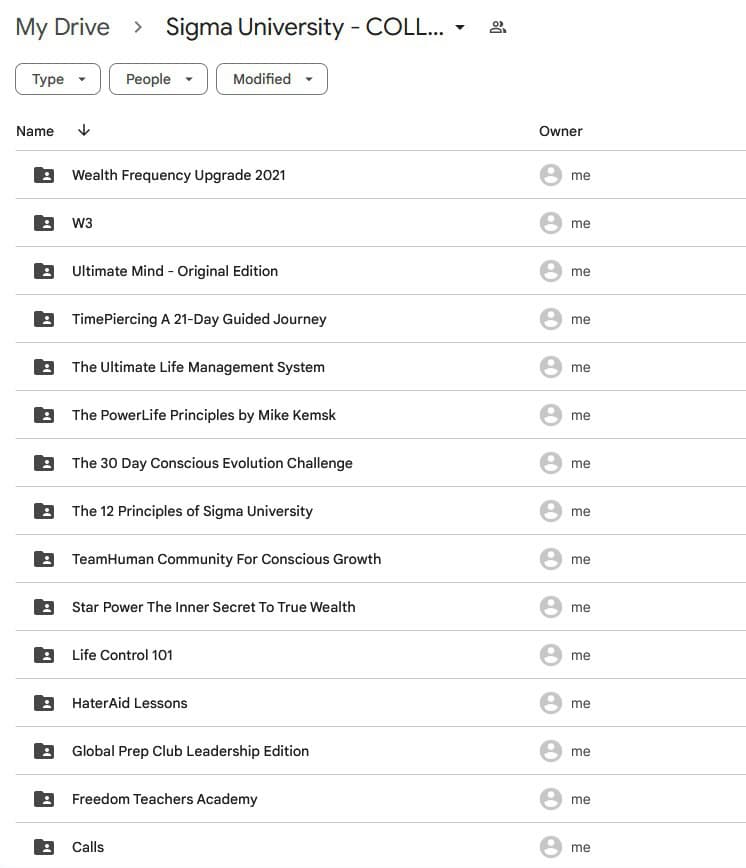This screenshot has height=868, width=746.
Task: Click the shared folder icon for Wealth Frequency Upgrade 2021
Action: [44, 175]
